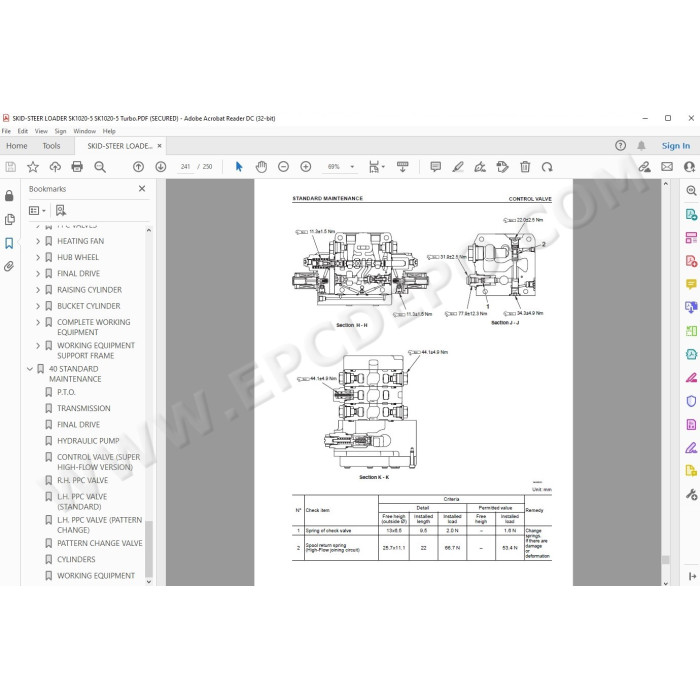This screenshot has width=700, height=700.
Task: Switch to the Tools tab
Action: coord(51,146)
